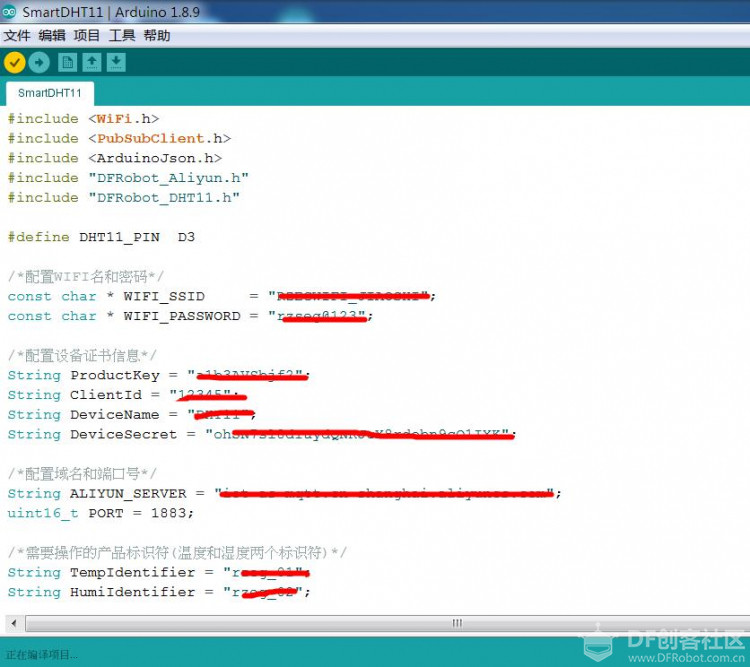Click the 'String ALIYUN_SERVER' line
The width and height of the screenshot is (750, 667).
point(285,494)
